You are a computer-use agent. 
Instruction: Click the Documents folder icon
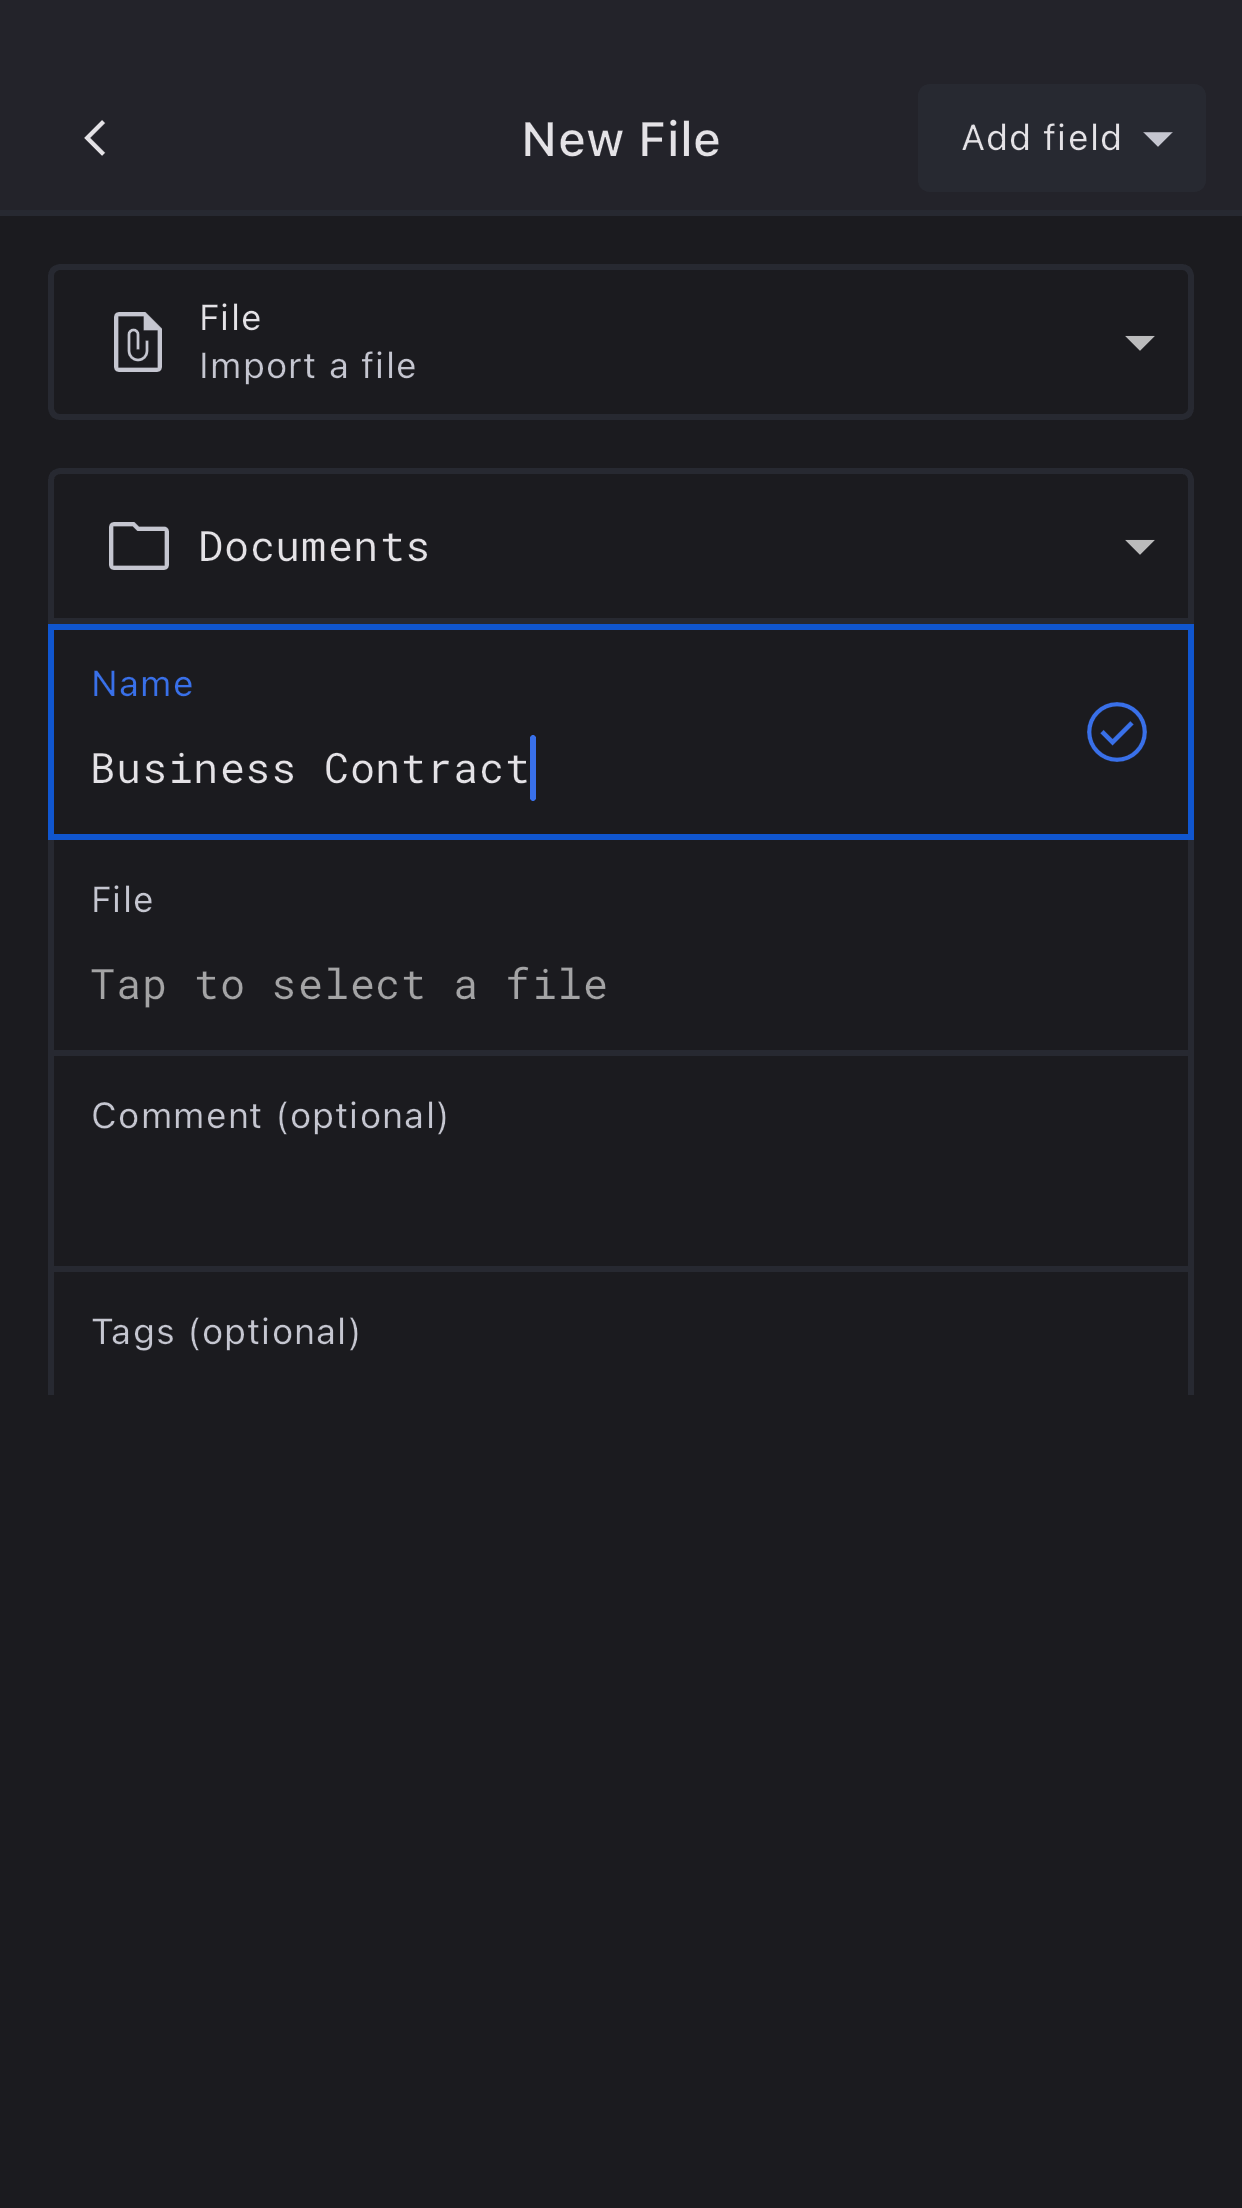[138, 546]
